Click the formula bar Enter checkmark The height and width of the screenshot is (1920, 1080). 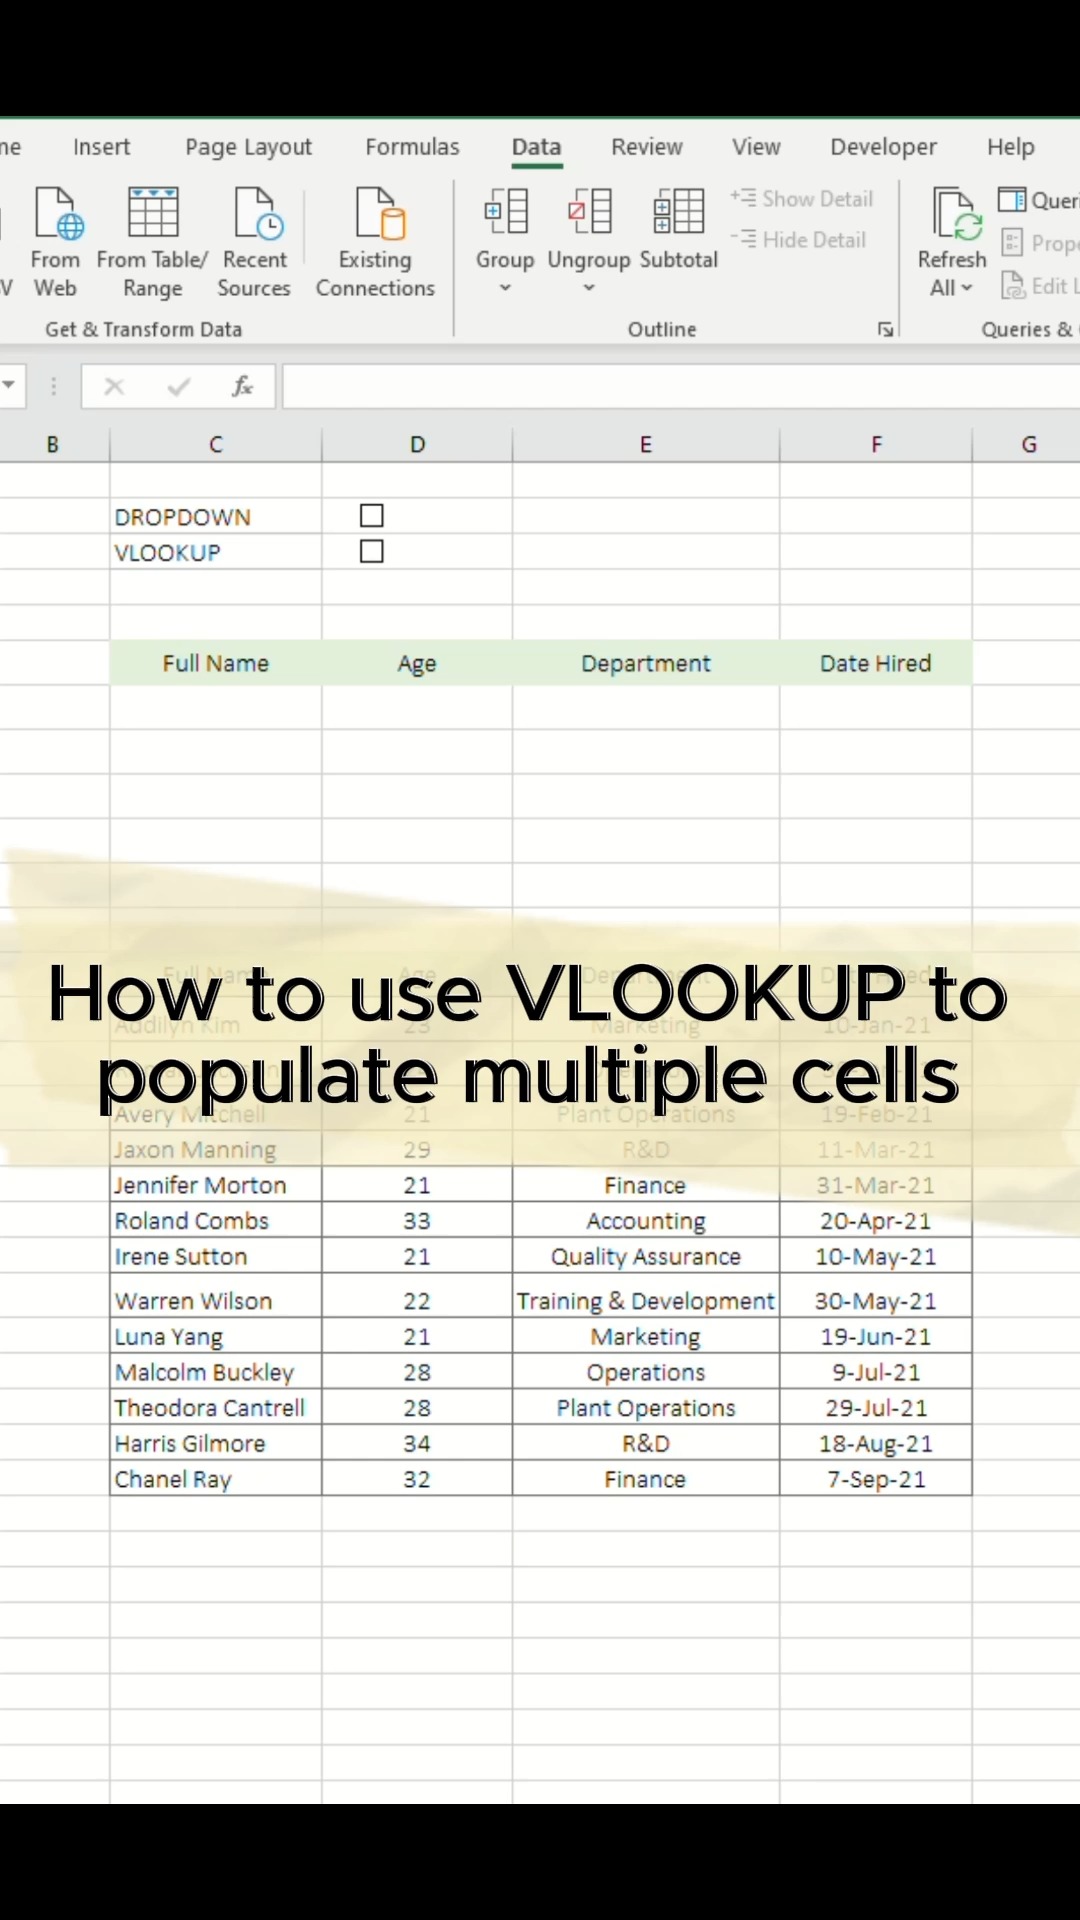click(179, 386)
